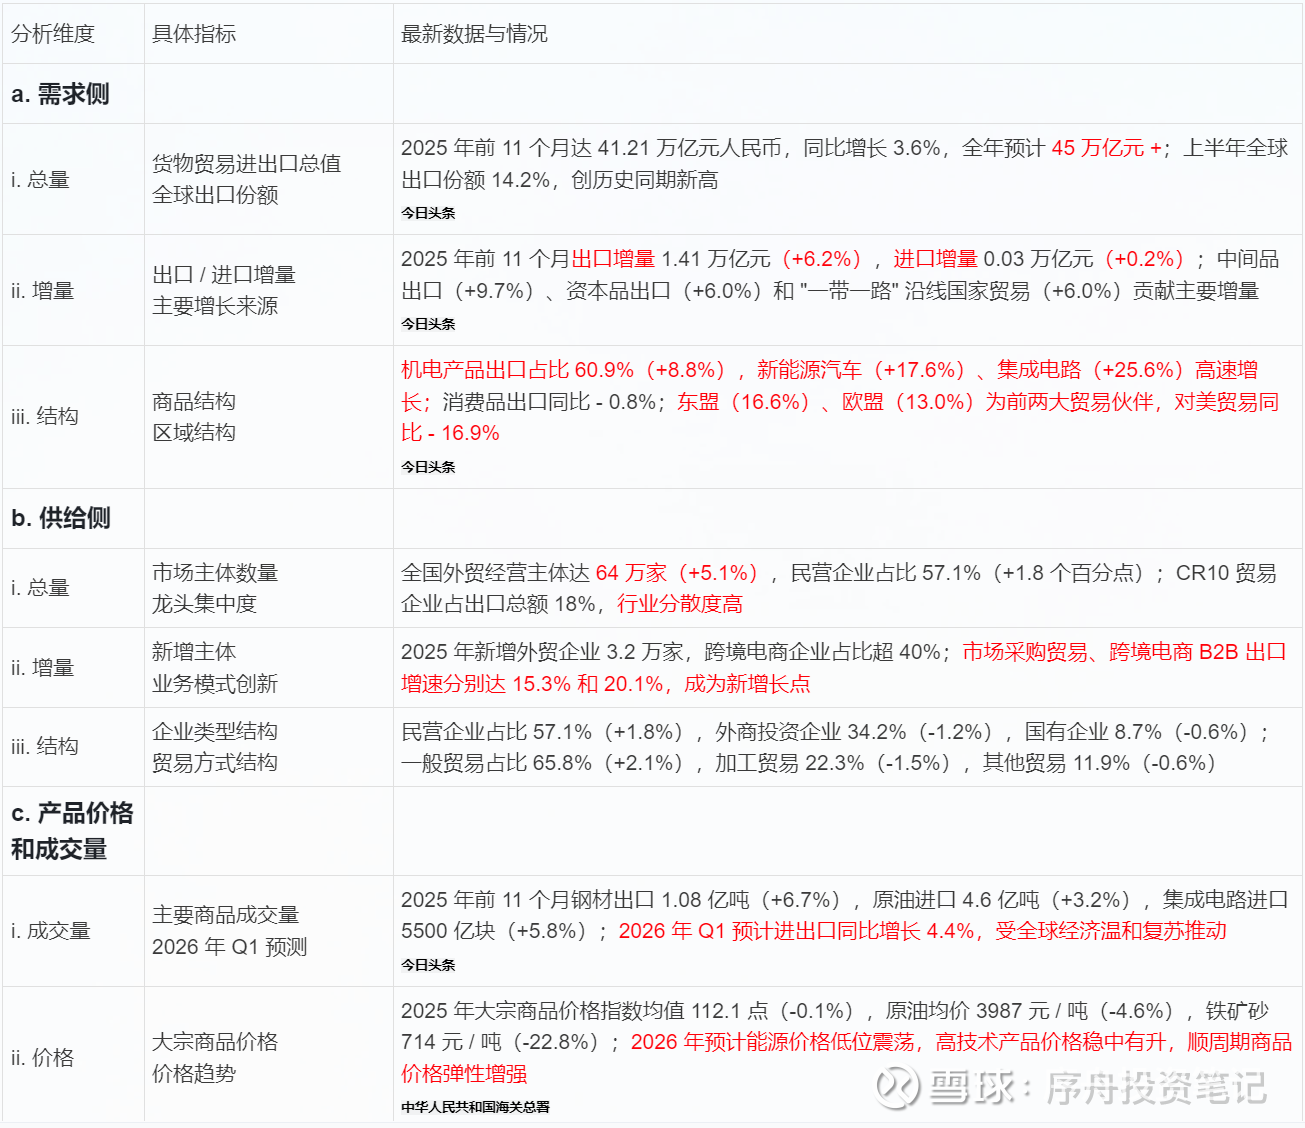Click the 全球出口份额 indicator text
The image size is (1305, 1128).
(215, 195)
